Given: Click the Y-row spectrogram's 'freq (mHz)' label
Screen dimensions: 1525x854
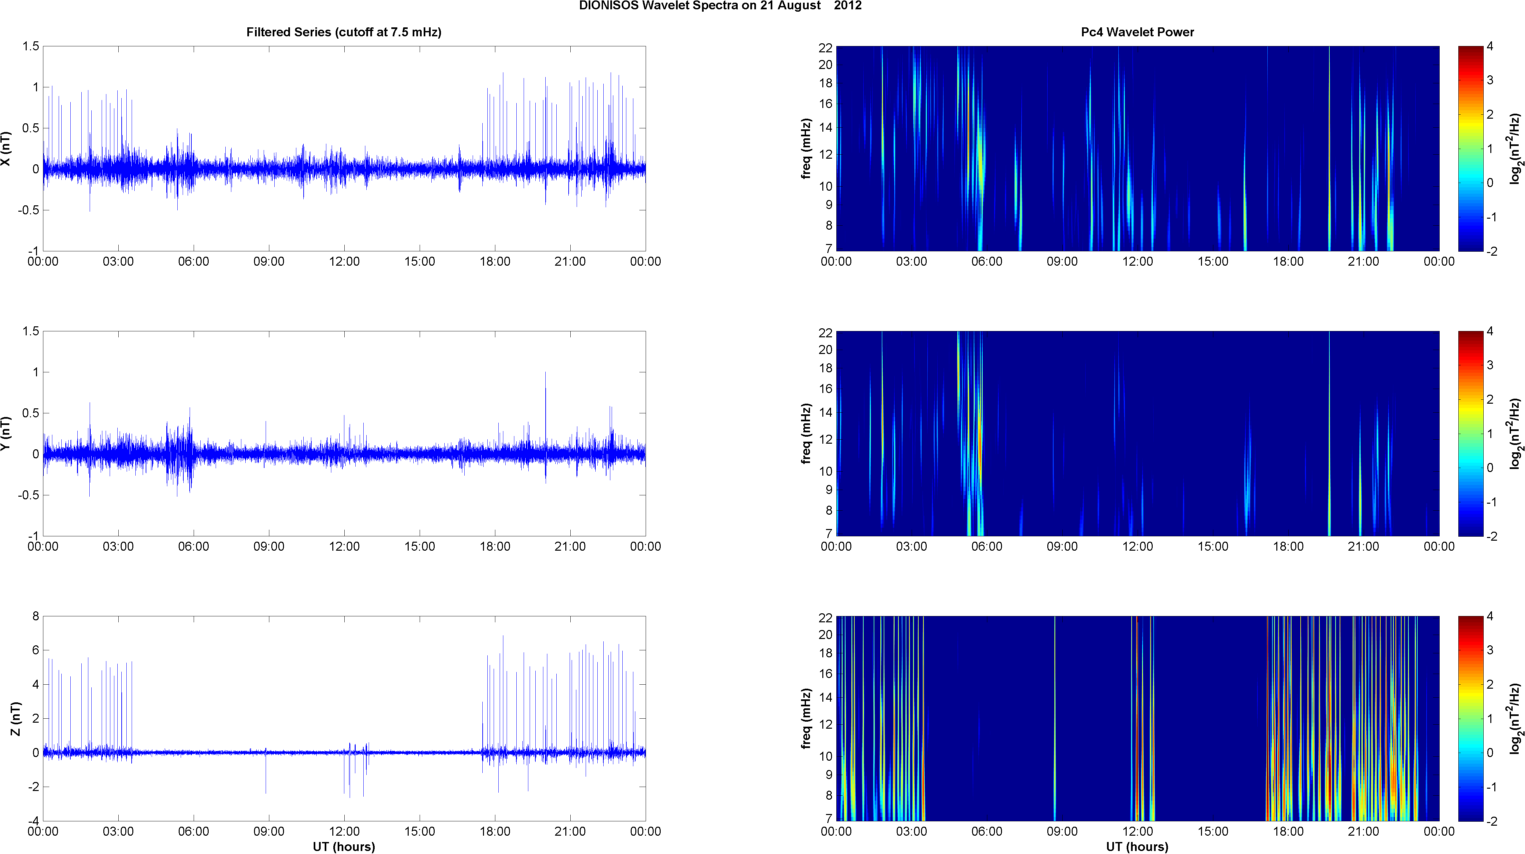Looking at the screenshot, I should pos(806,434).
